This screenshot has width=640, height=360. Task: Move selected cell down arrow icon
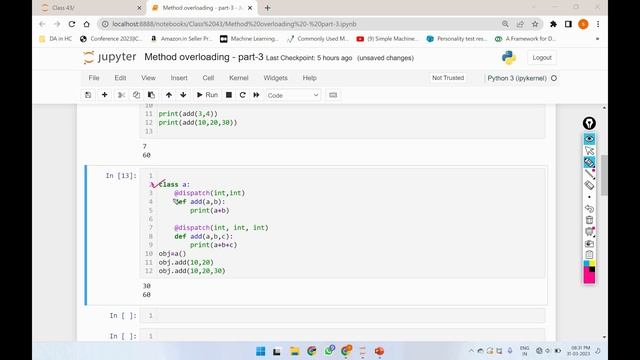click(x=183, y=95)
